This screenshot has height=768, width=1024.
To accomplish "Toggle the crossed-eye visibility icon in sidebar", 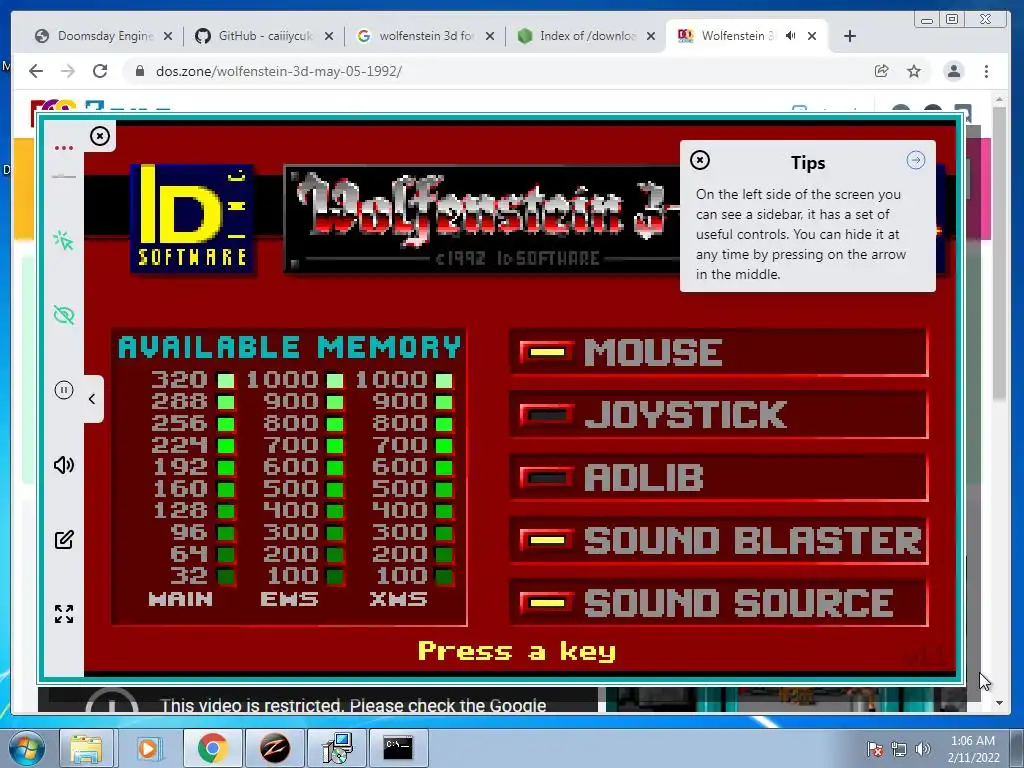I will [x=64, y=315].
